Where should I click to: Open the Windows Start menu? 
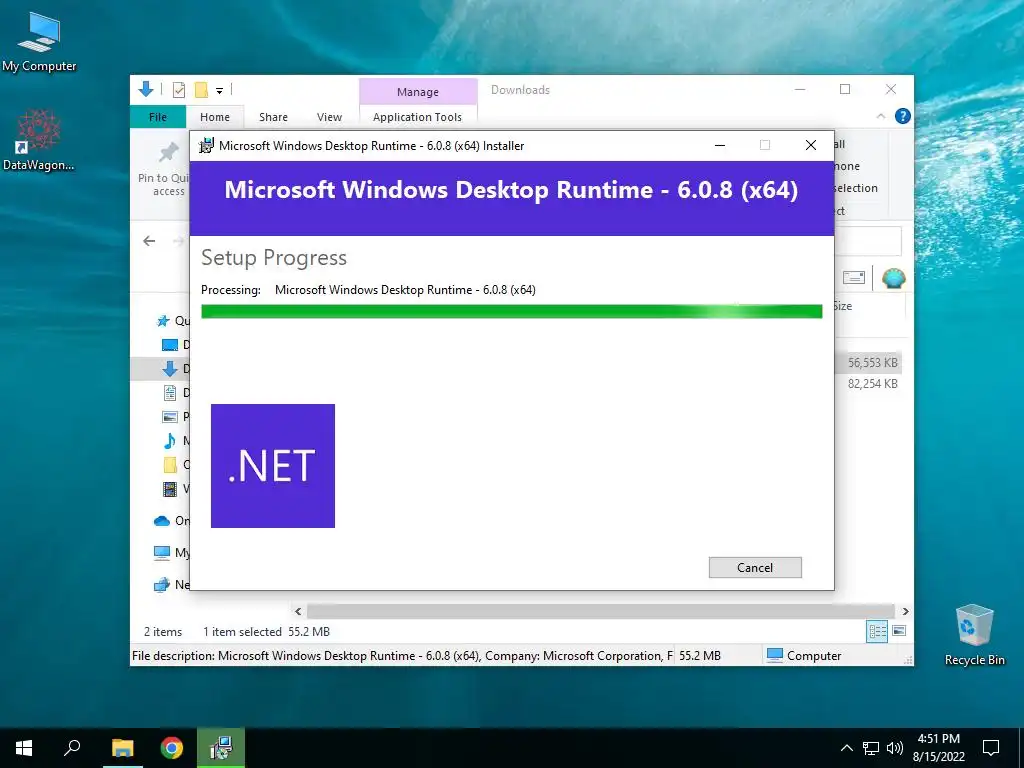(x=24, y=748)
